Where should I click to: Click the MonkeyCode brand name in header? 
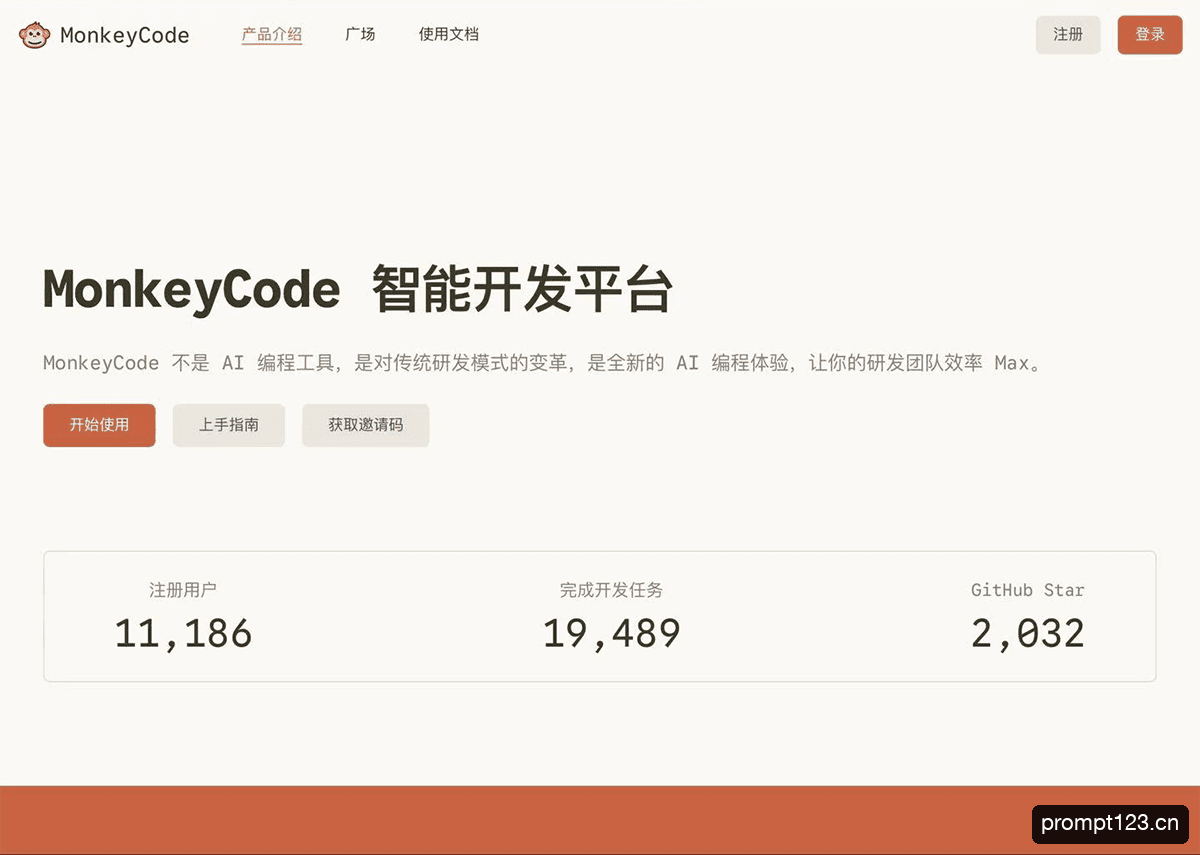tap(125, 36)
